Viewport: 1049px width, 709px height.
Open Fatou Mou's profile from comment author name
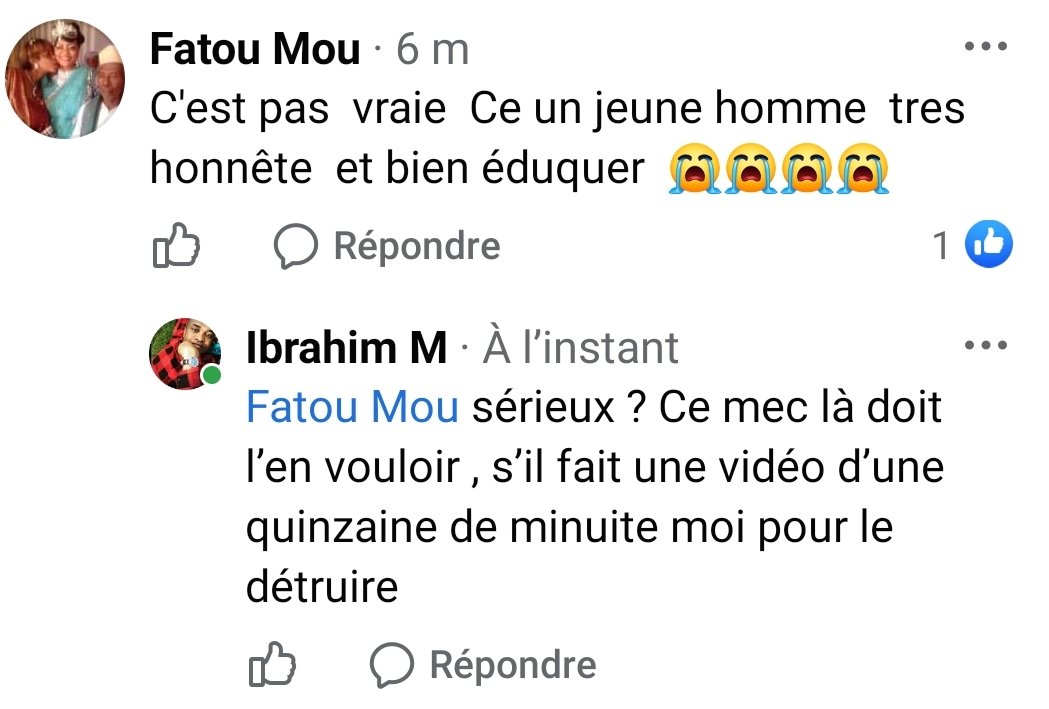click(x=255, y=49)
